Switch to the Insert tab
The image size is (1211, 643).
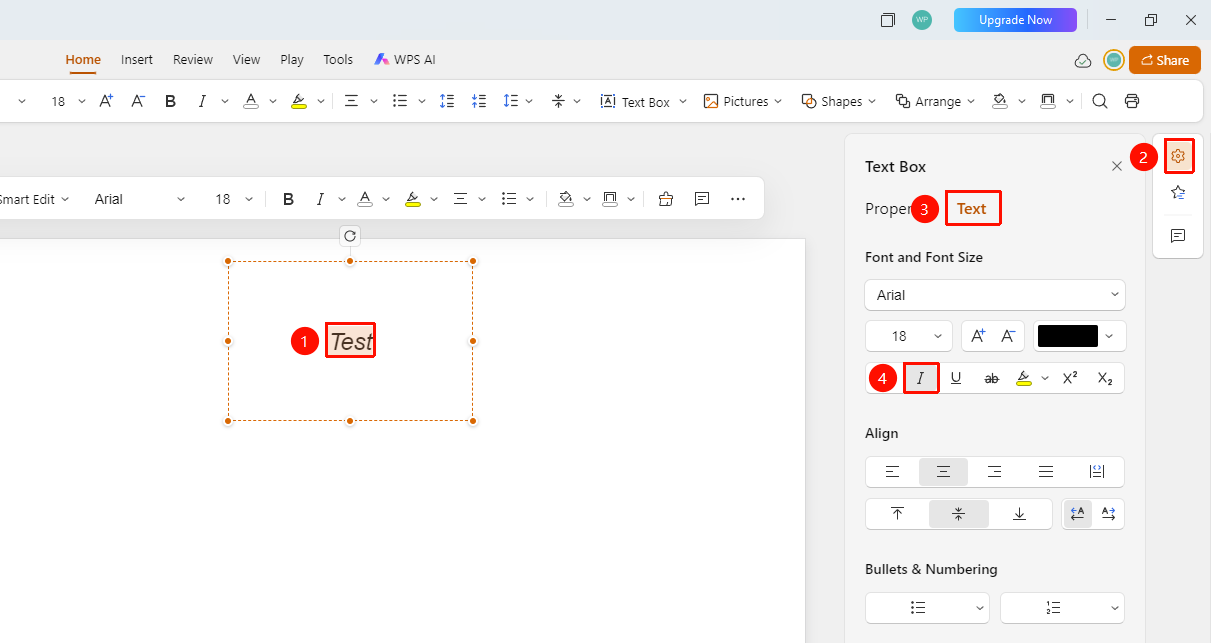point(137,59)
